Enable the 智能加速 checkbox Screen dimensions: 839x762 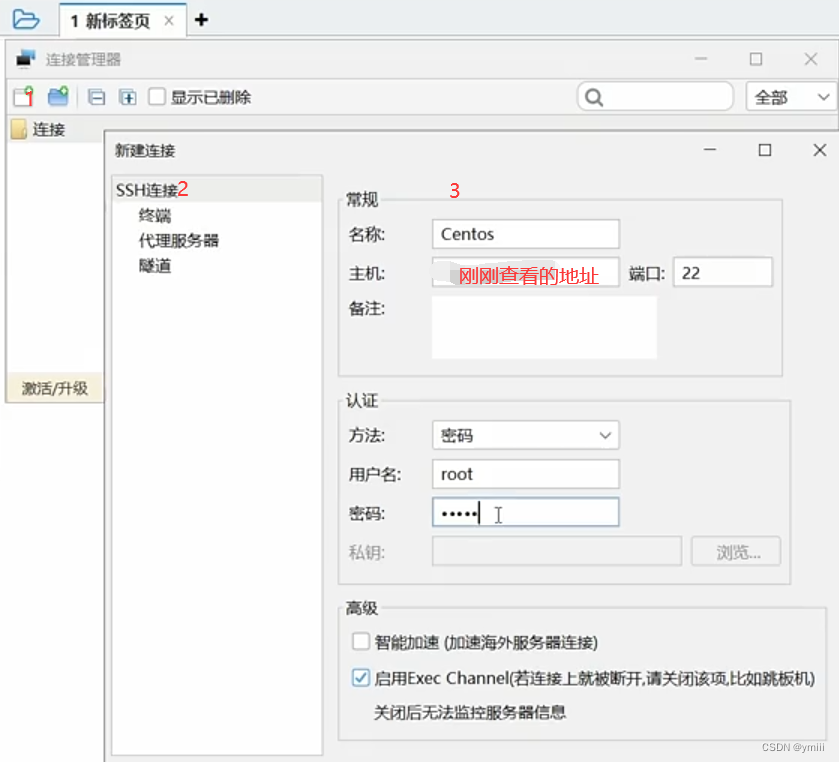(x=362, y=642)
